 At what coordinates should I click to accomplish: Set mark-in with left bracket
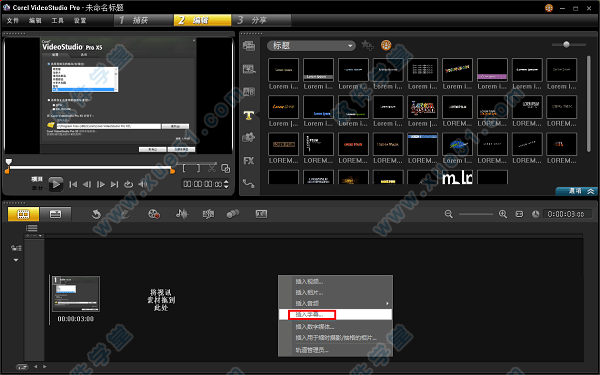[184, 168]
